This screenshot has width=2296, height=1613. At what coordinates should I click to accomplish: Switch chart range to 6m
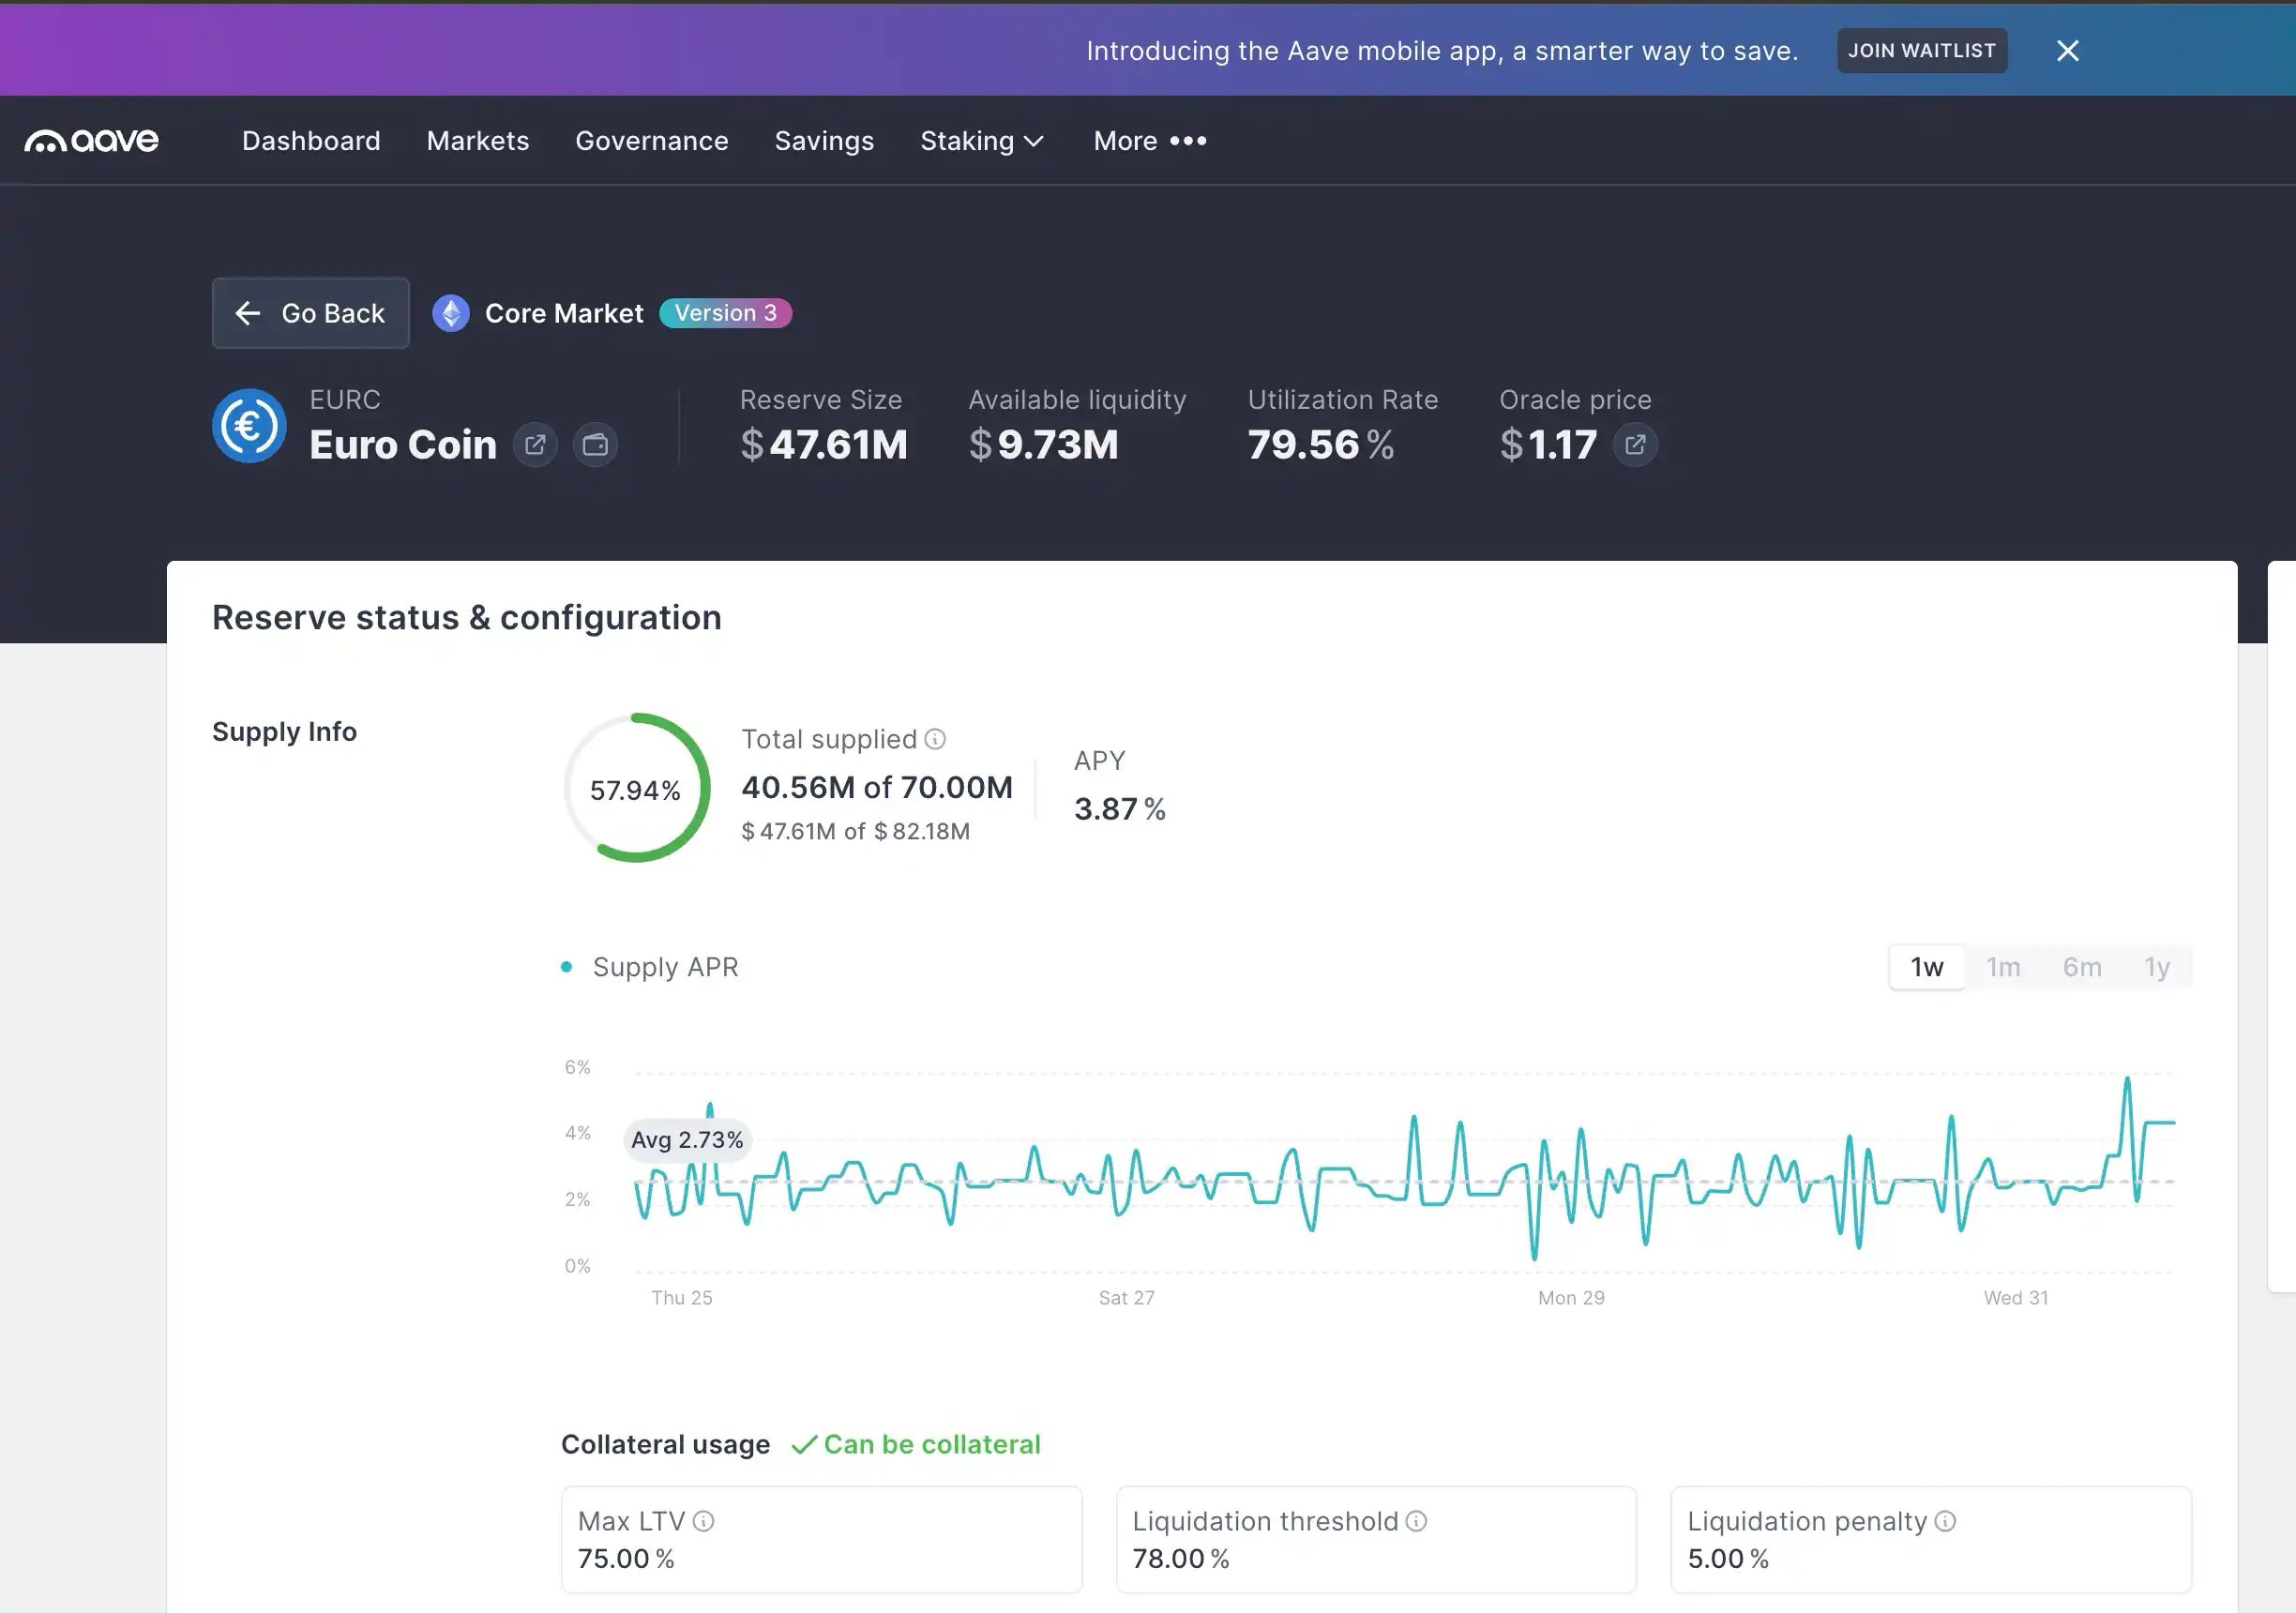[x=2082, y=967]
